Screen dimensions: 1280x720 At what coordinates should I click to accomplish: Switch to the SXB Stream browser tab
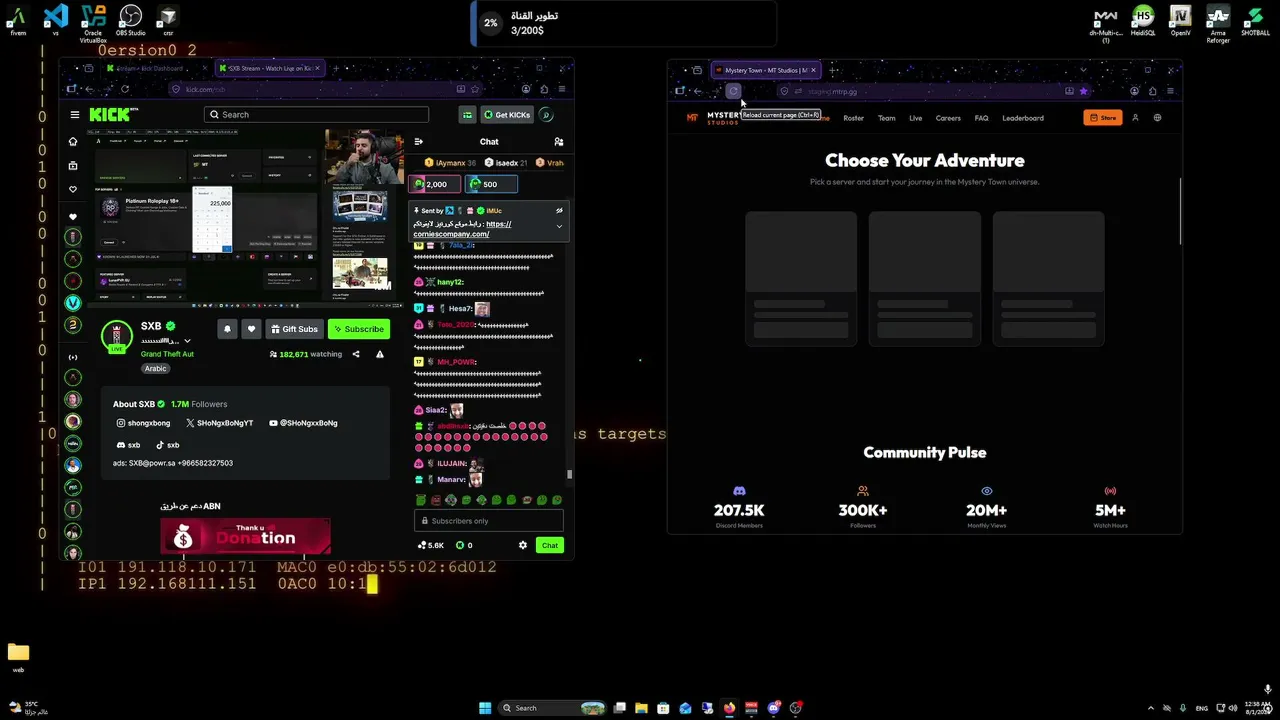tap(270, 69)
